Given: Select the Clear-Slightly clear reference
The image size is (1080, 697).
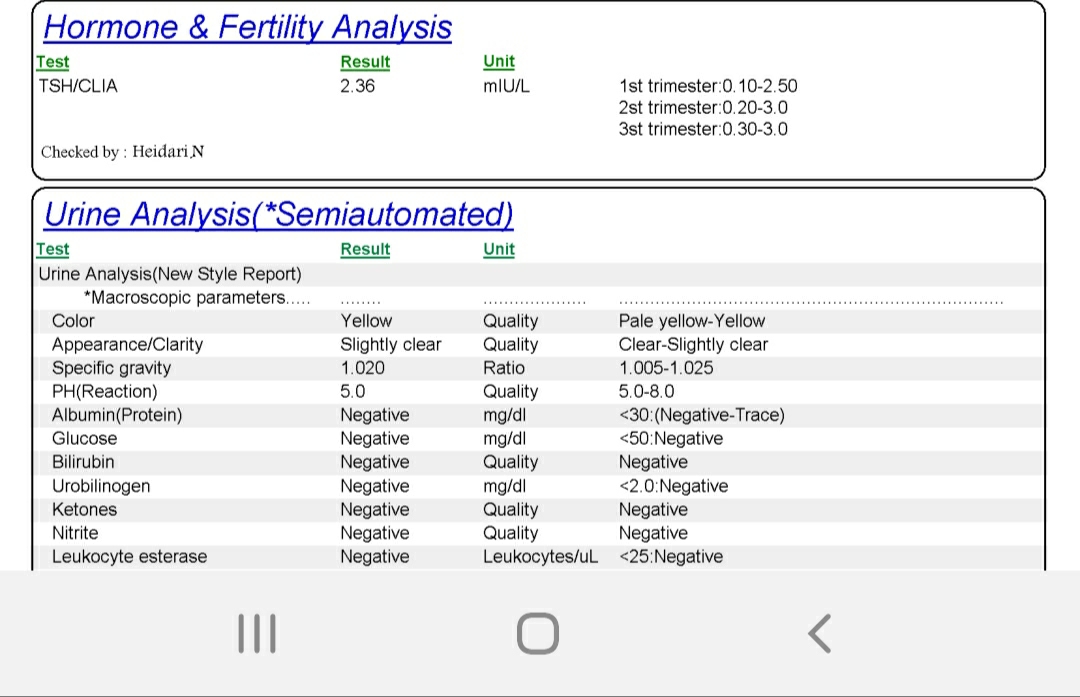Looking at the screenshot, I should point(694,344).
